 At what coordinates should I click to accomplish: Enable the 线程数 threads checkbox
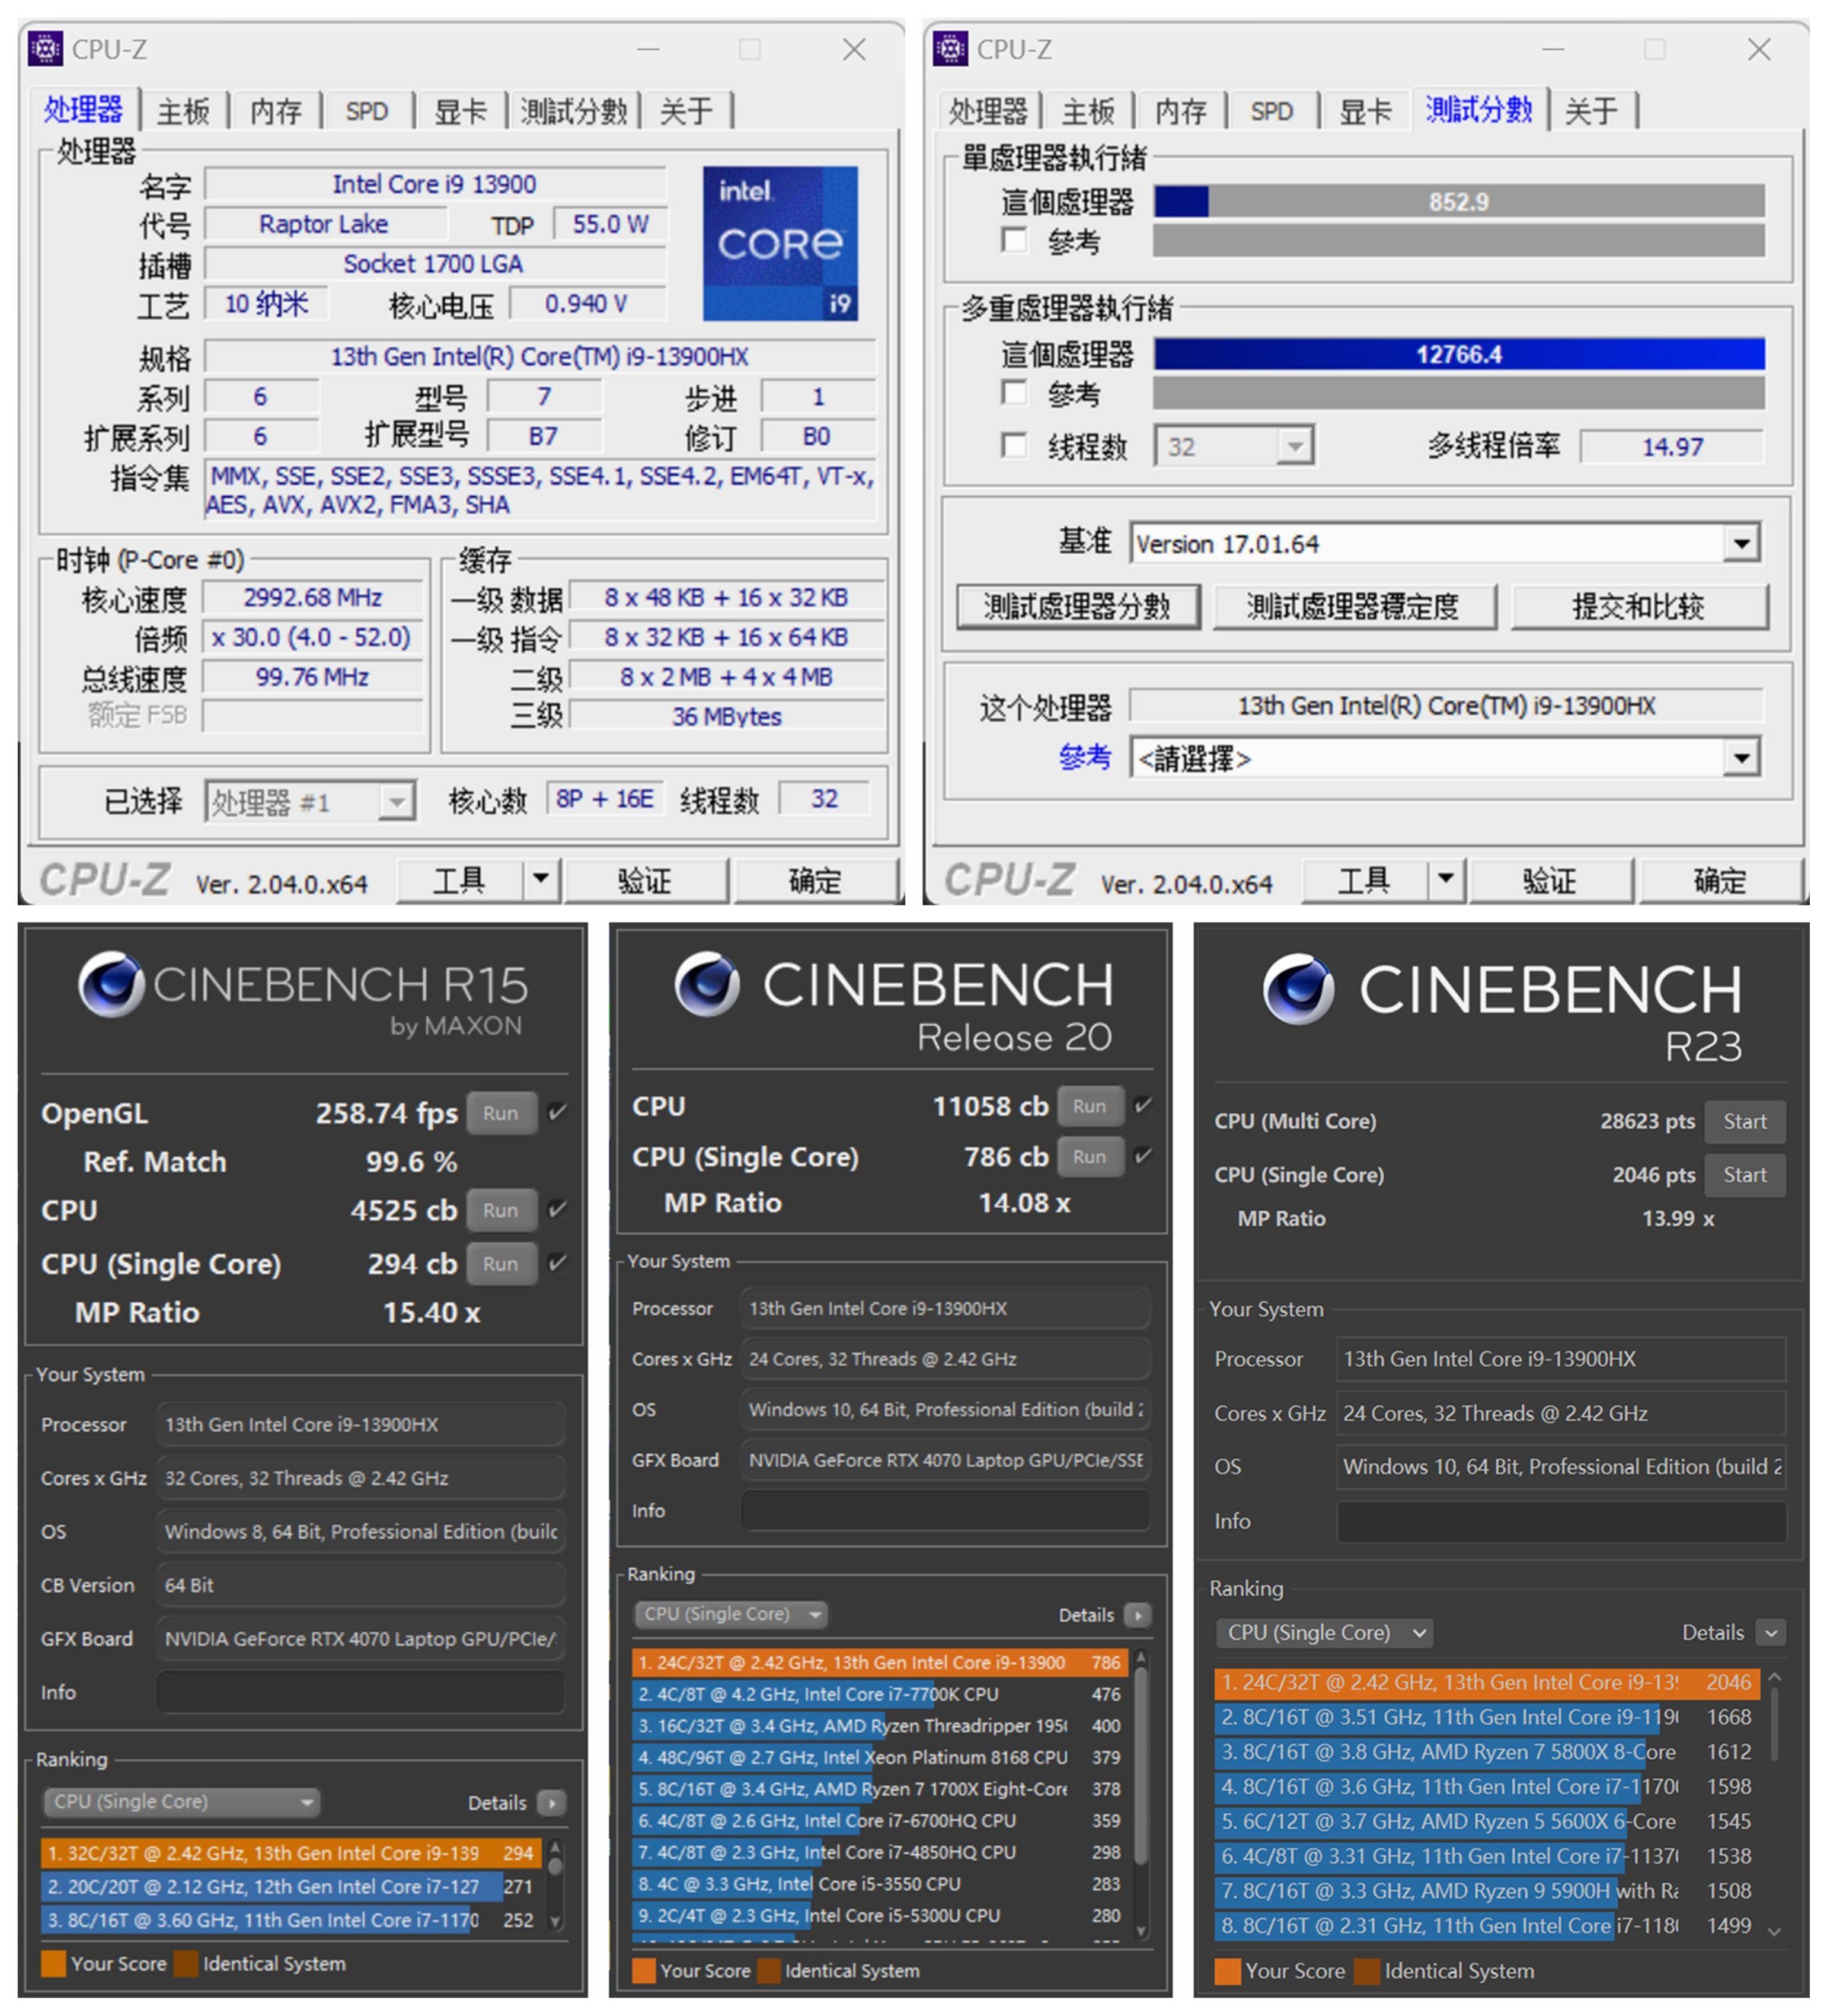(1014, 445)
